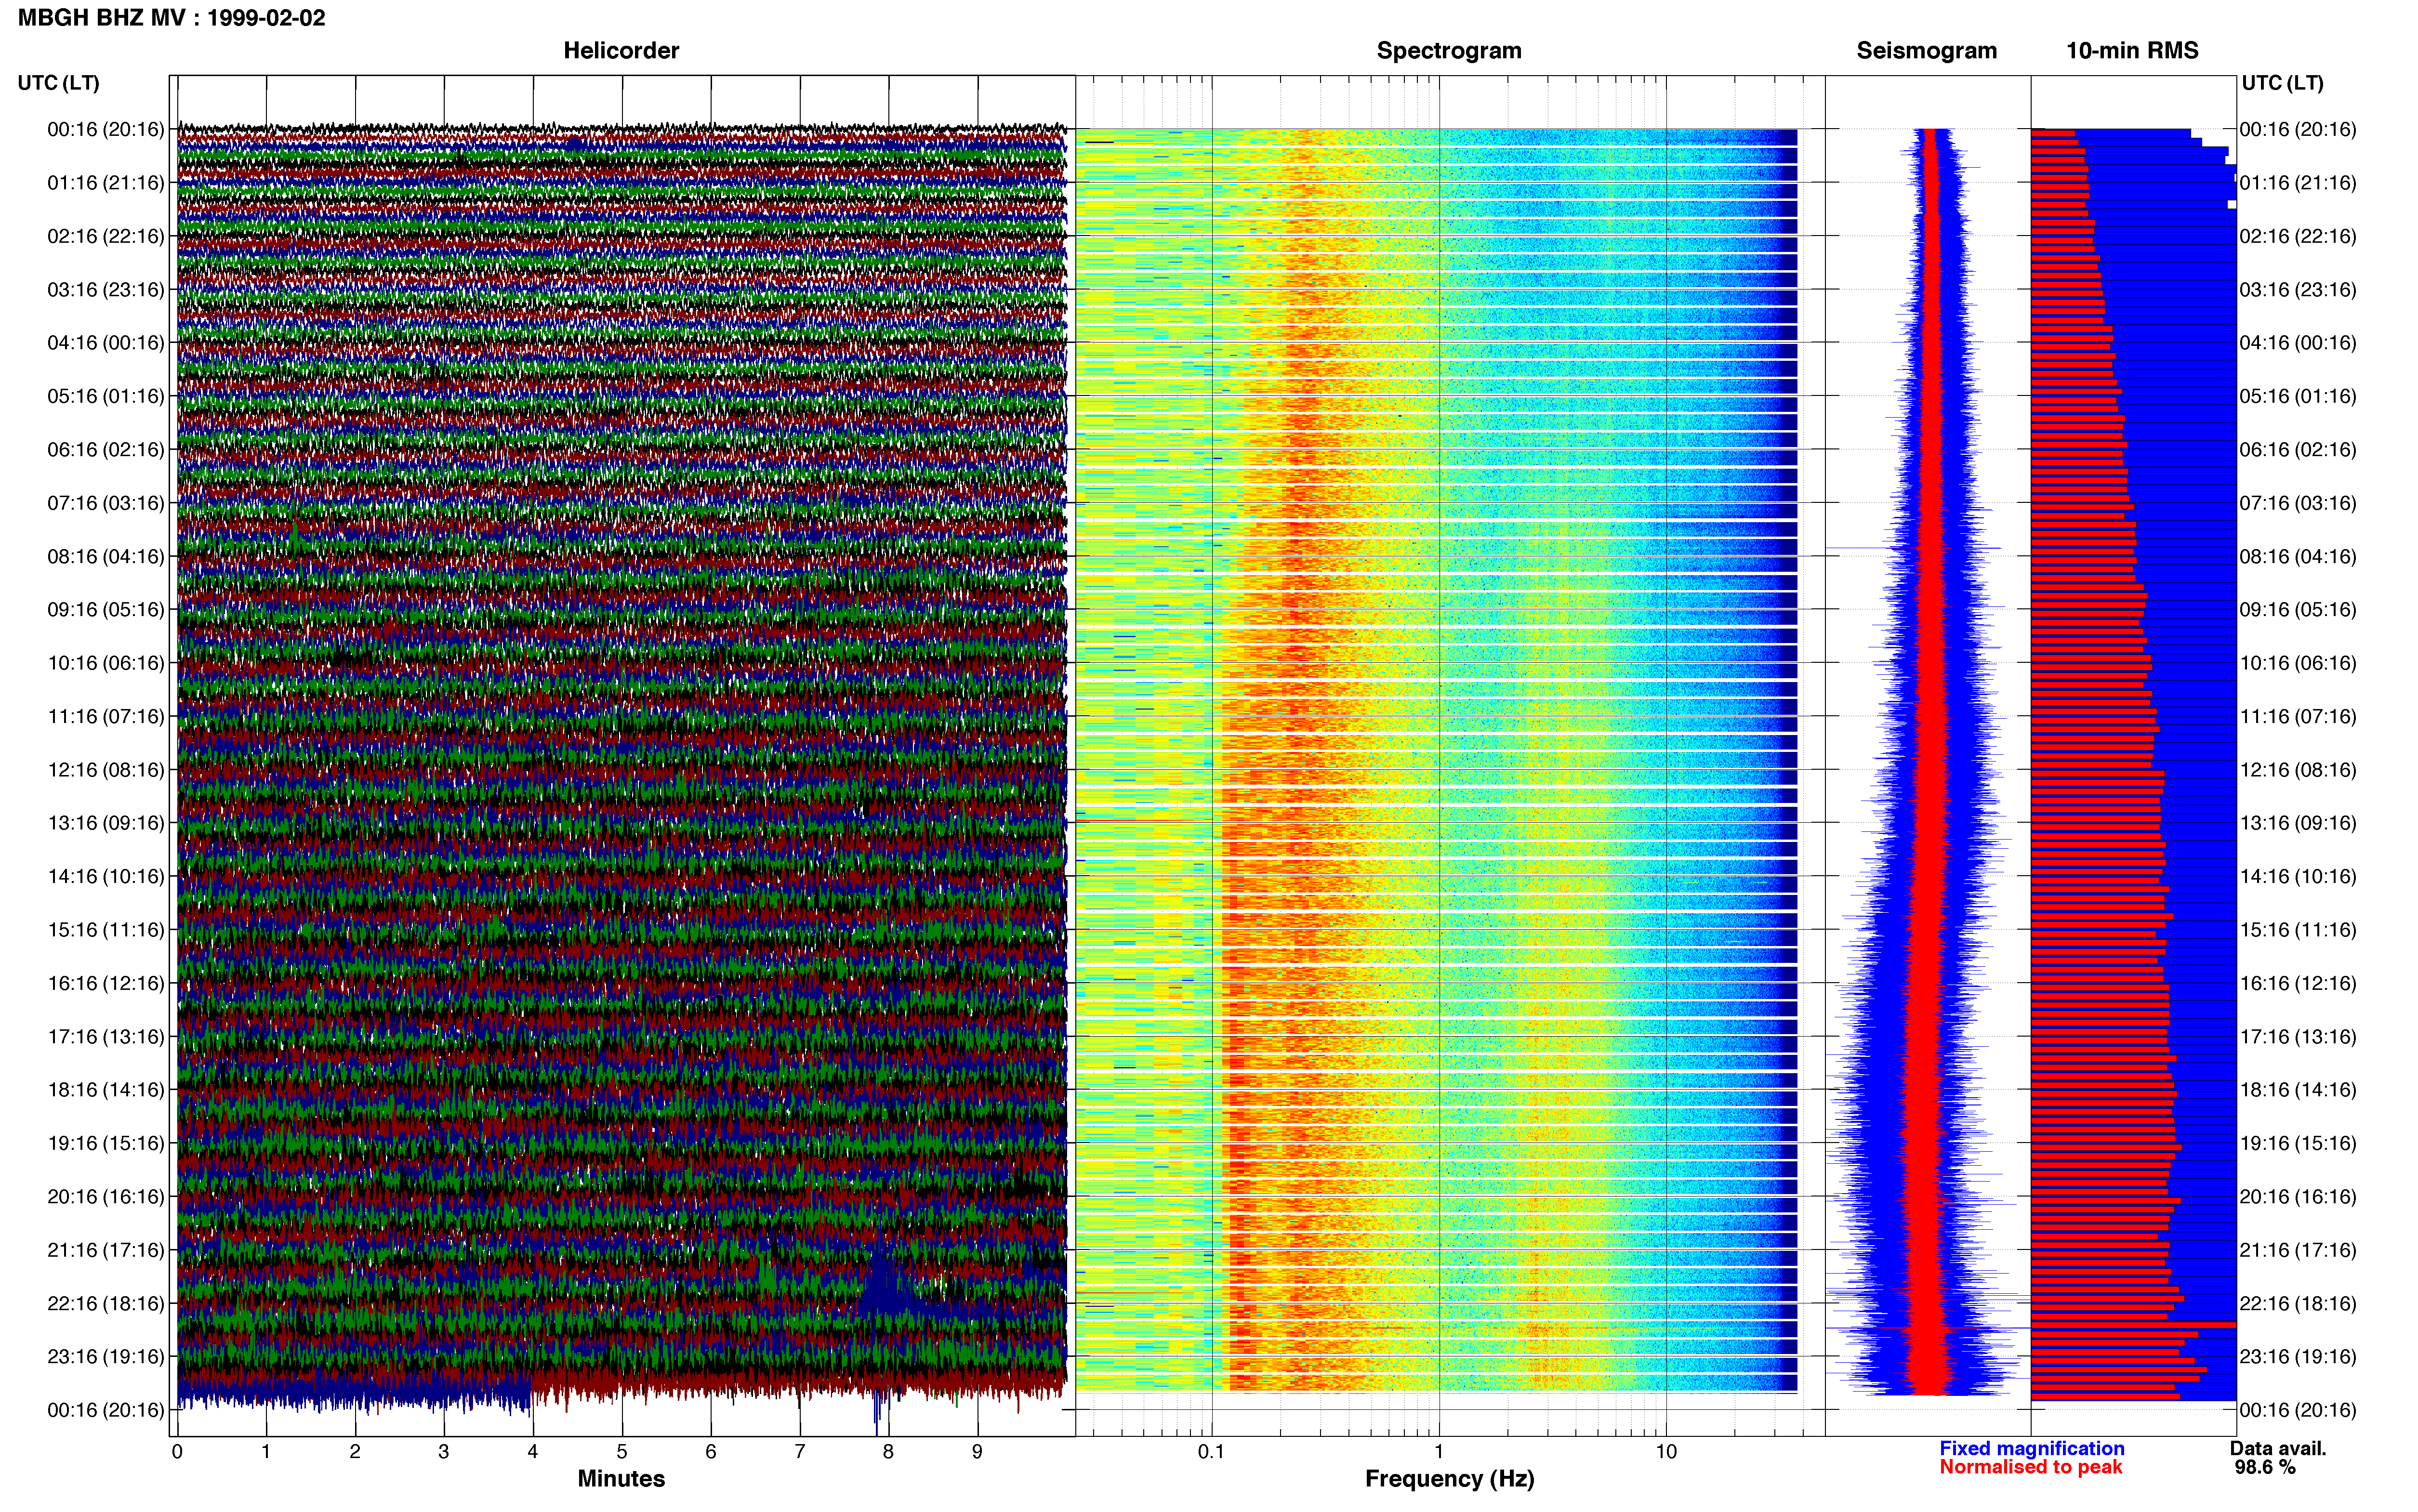Image resolution: width=2418 pixels, height=1512 pixels.
Task: Click 16:16 (12:16) label beside Helicorder
Action: coord(105,983)
